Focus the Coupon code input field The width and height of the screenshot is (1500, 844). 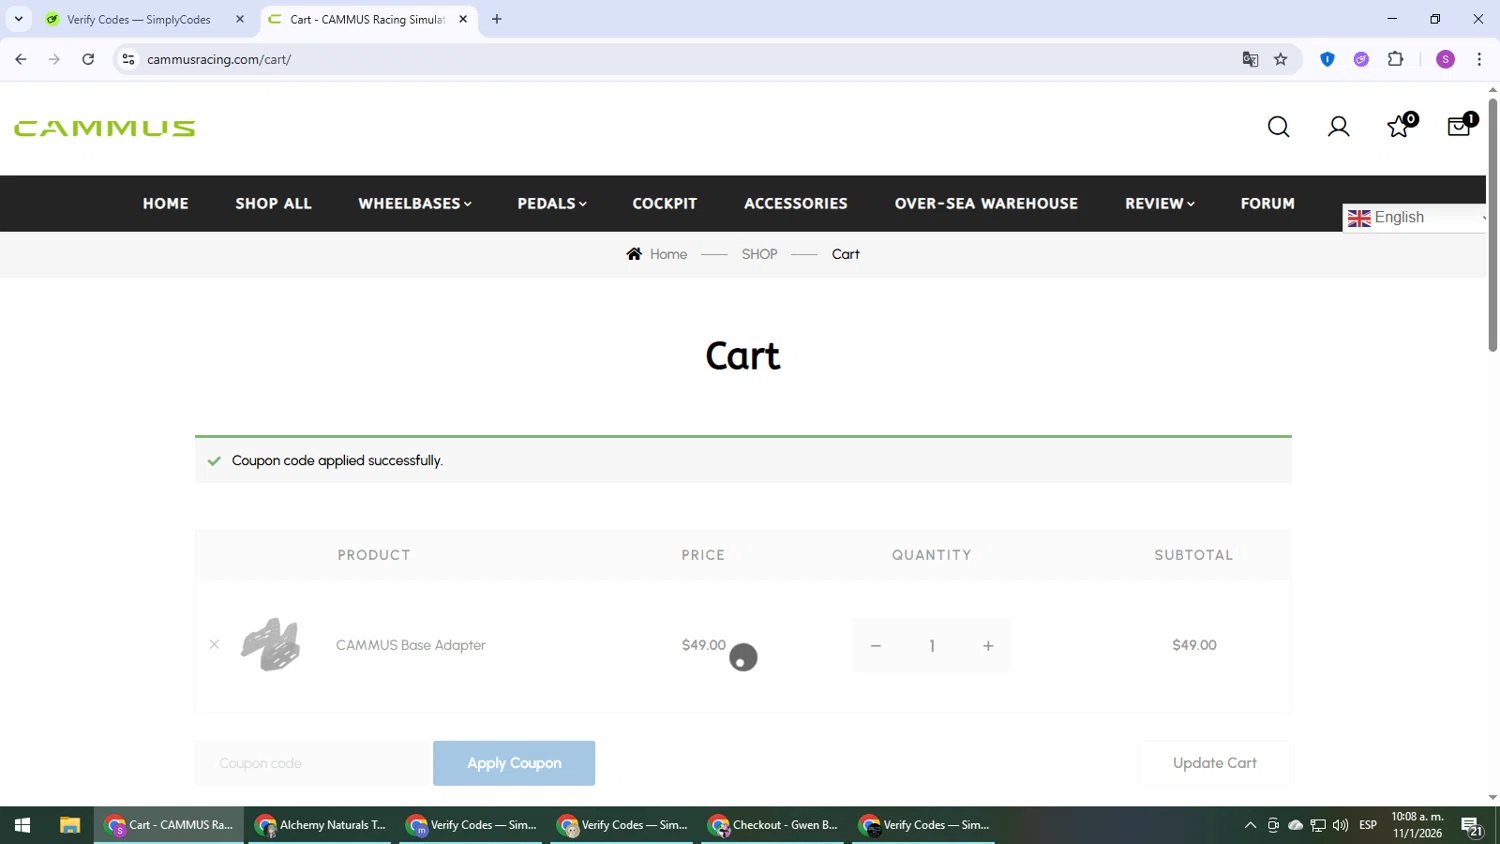click(x=313, y=763)
